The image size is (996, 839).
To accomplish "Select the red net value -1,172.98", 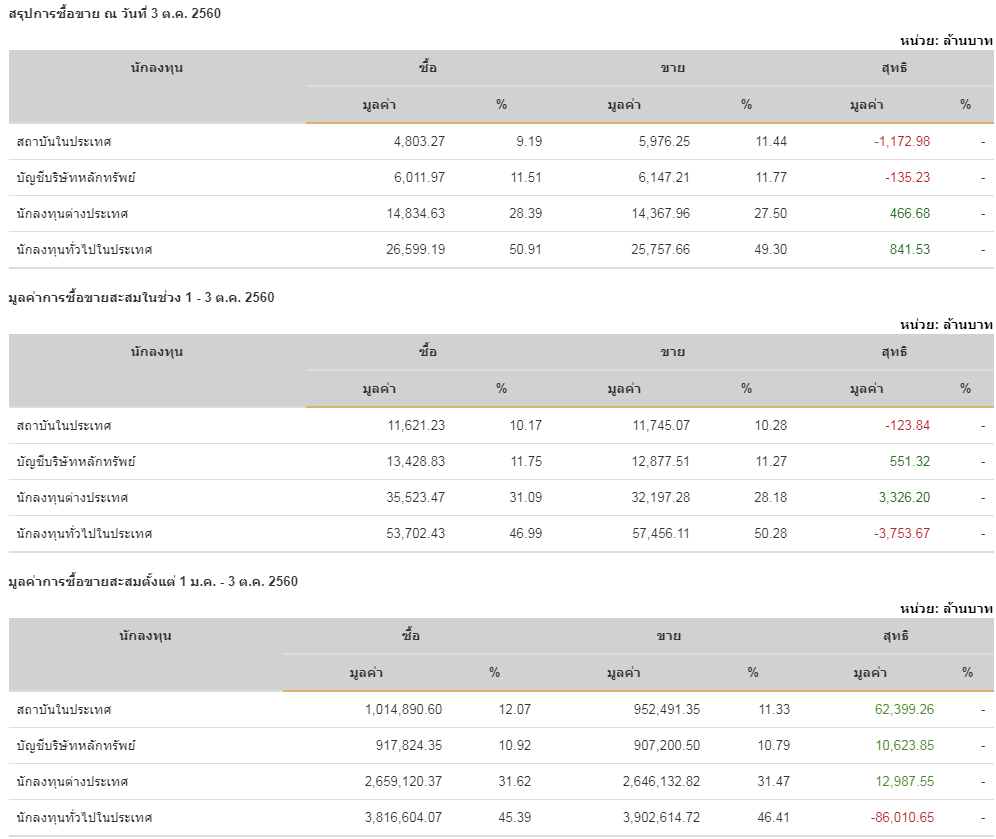I will [x=901, y=141].
